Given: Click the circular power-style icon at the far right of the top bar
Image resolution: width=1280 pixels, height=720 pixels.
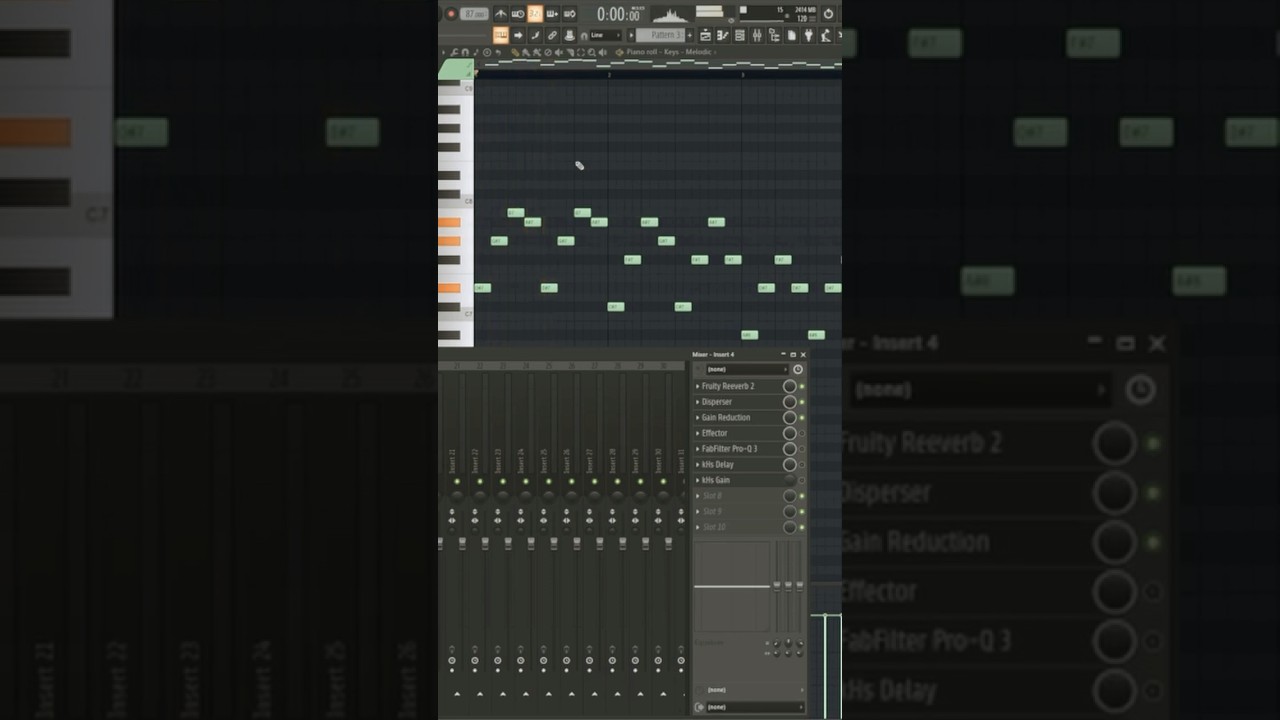Looking at the screenshot, I should tap(828, 14).
